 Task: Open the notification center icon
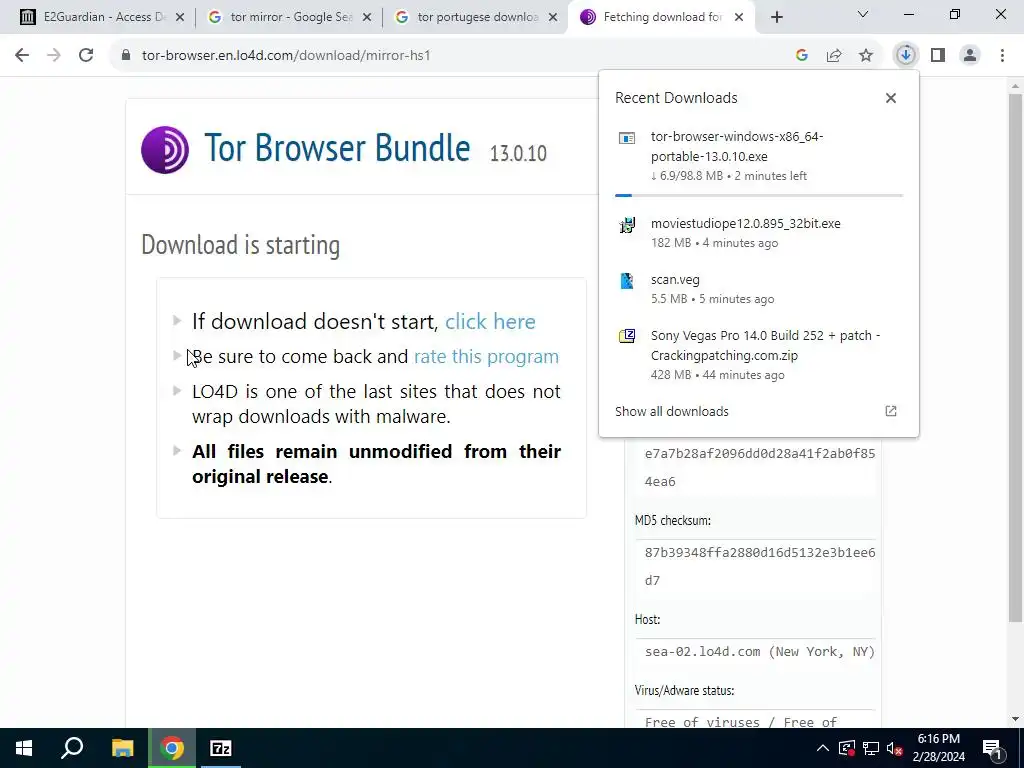992,748
